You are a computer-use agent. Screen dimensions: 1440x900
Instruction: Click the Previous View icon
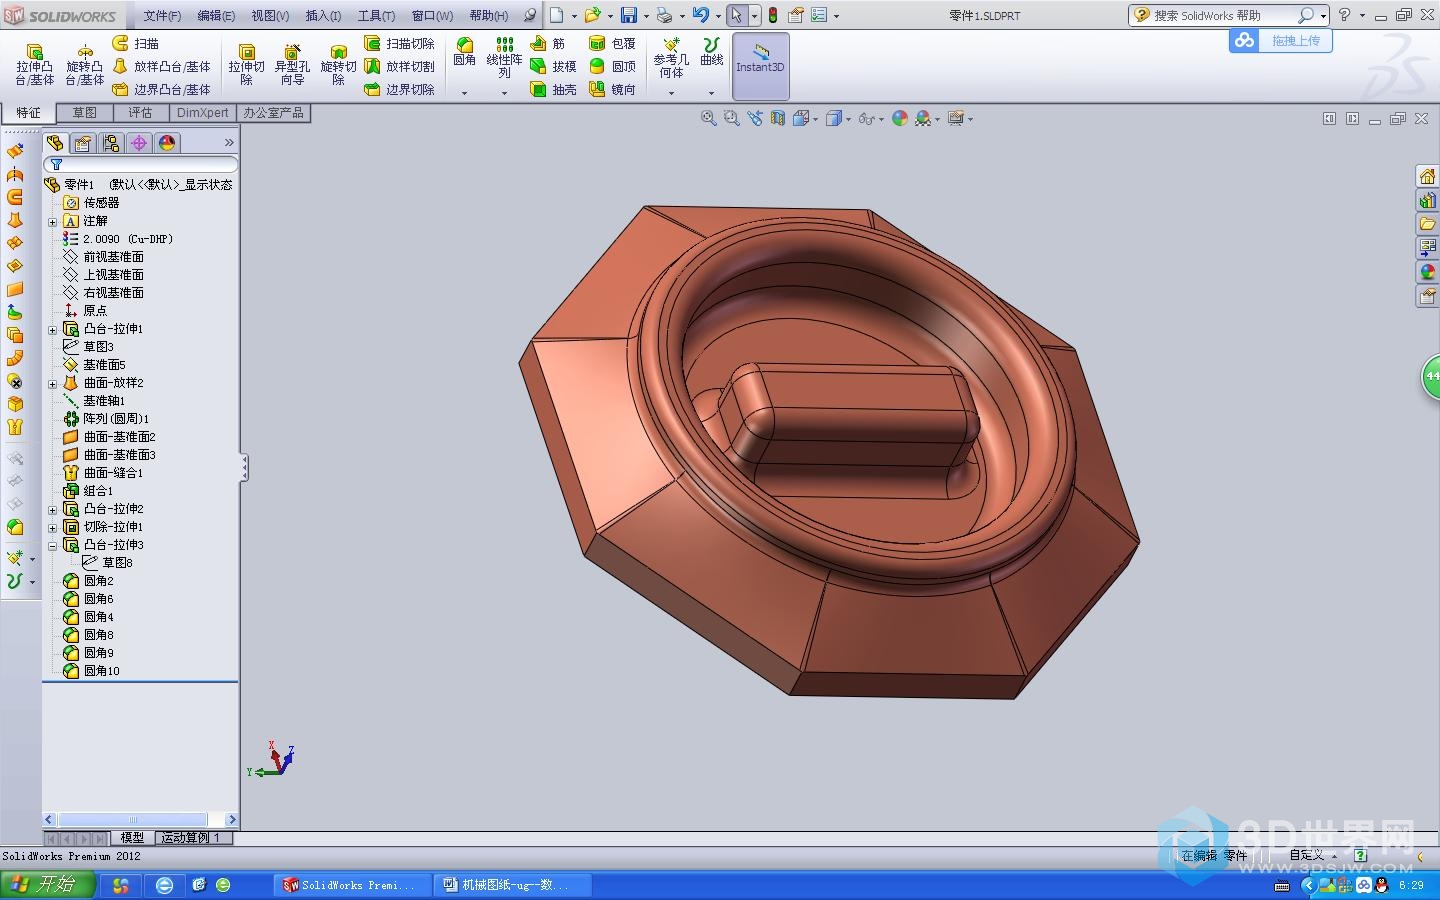tap(754, 118)
